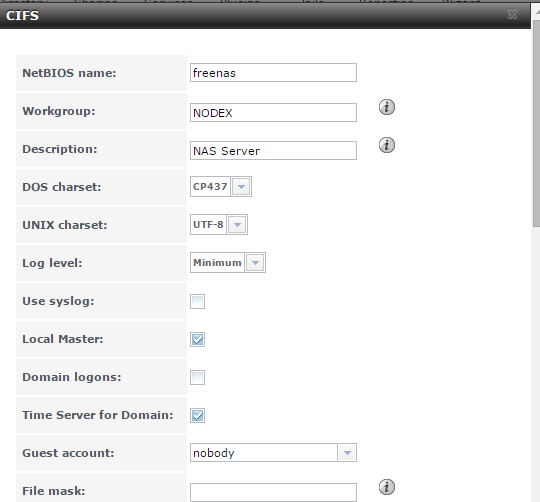The height and width of the screenshot is (502, 540).
Task: Open the Log level dropdown arrow
Action: coord(255,263)
